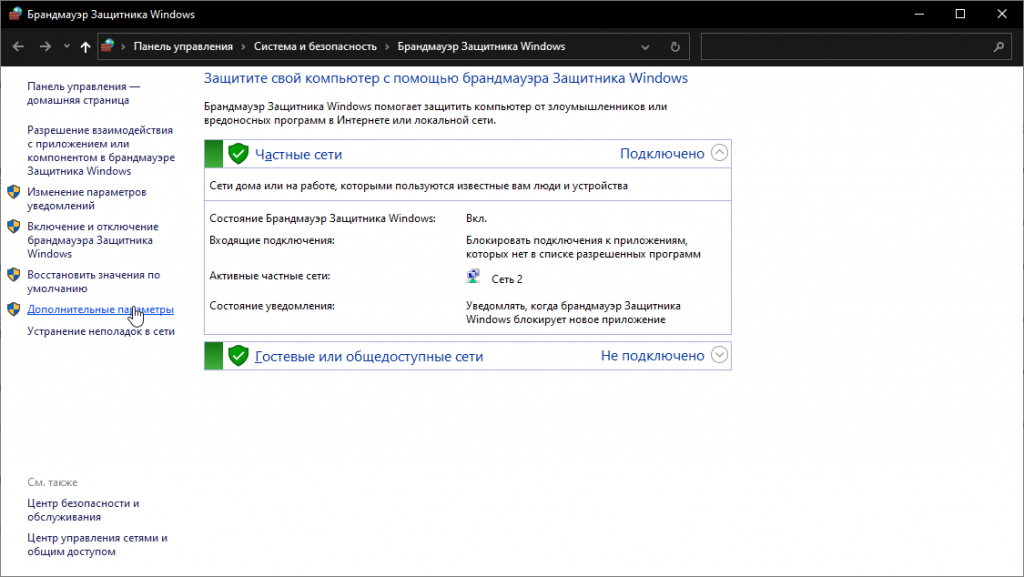Open Панель управления — домашняя страница
The width and height of the screenshot is (1024, 577).
(x=84, y=93)
